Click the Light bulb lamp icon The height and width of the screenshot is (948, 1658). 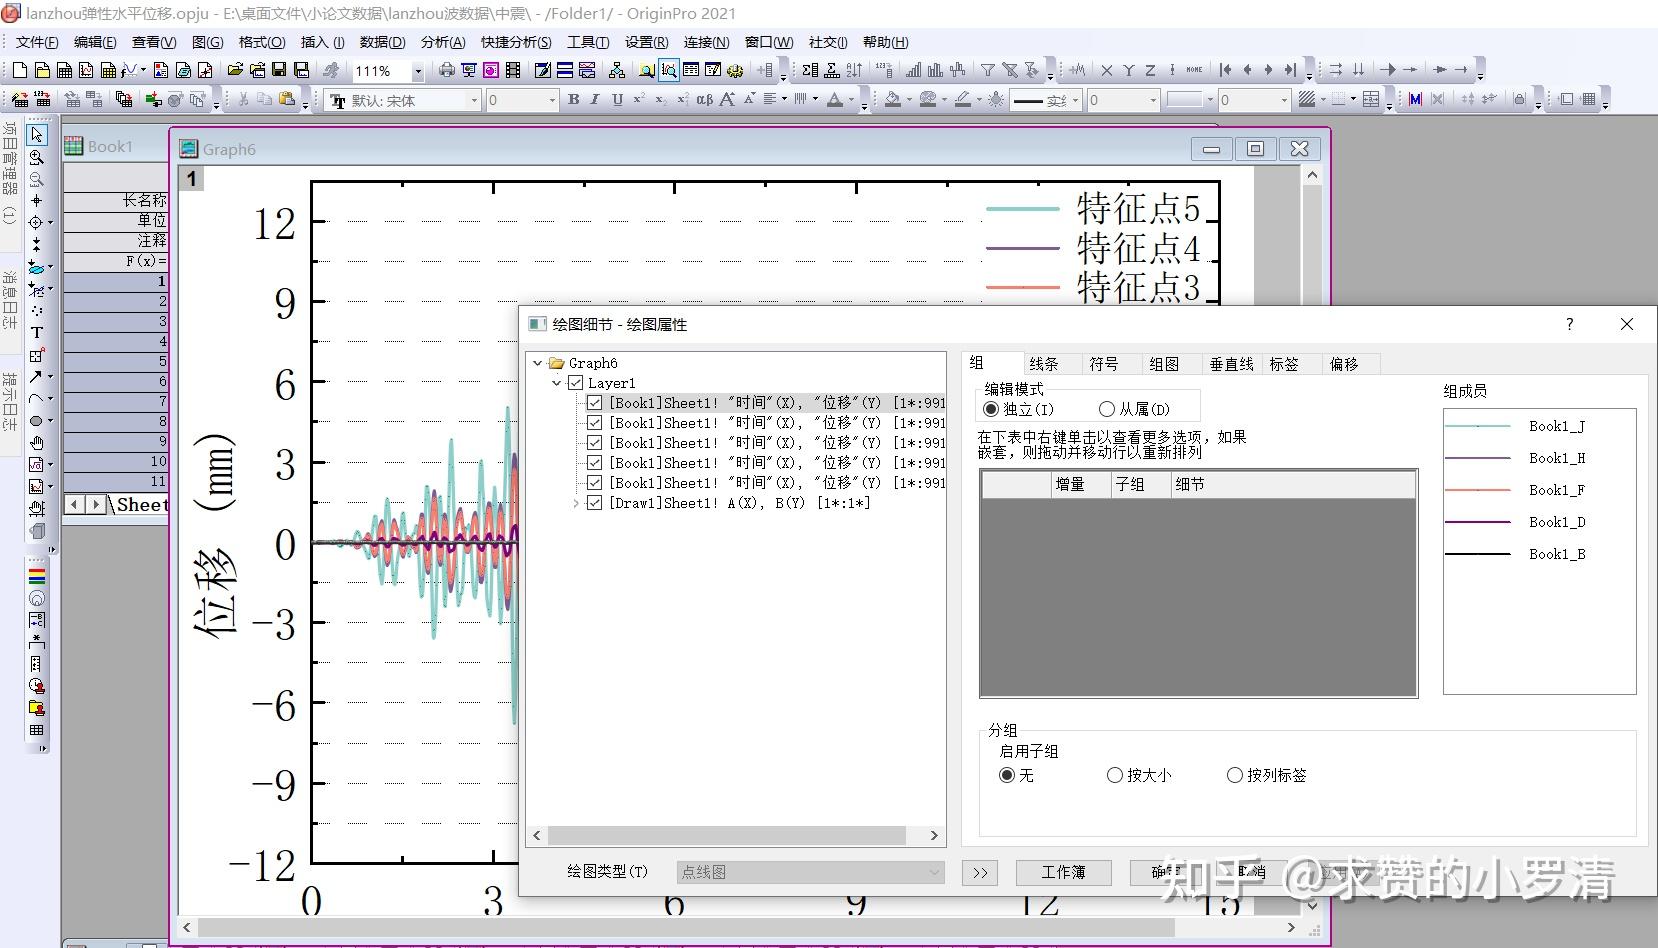click(996, 99)
